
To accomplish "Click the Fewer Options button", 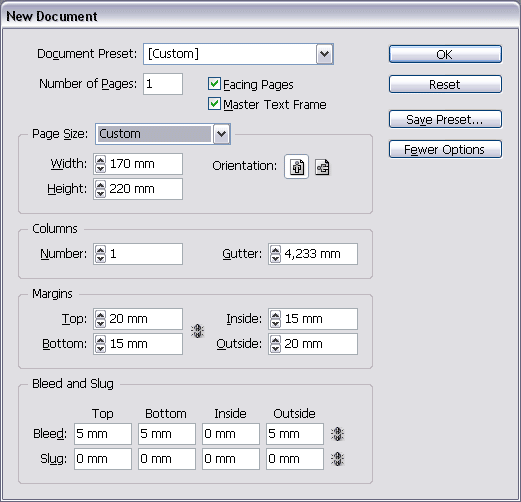I will [445, 149].
